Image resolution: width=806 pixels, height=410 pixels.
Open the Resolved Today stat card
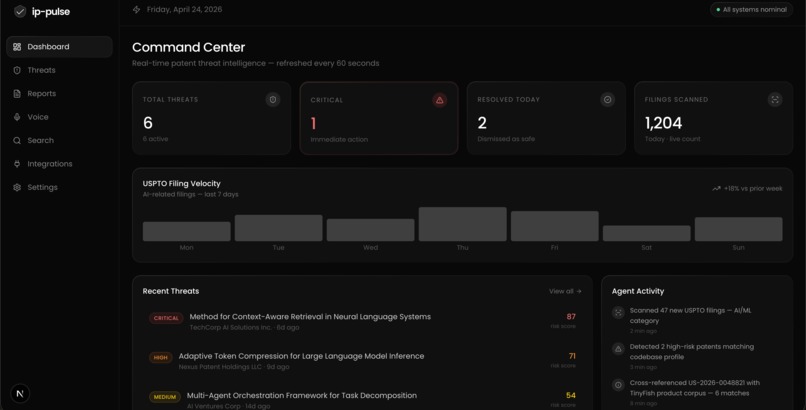click(546, 118)
